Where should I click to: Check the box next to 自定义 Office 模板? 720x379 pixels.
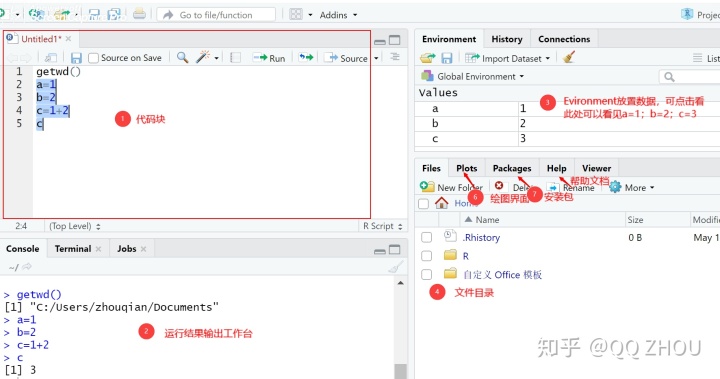point(427,274)
